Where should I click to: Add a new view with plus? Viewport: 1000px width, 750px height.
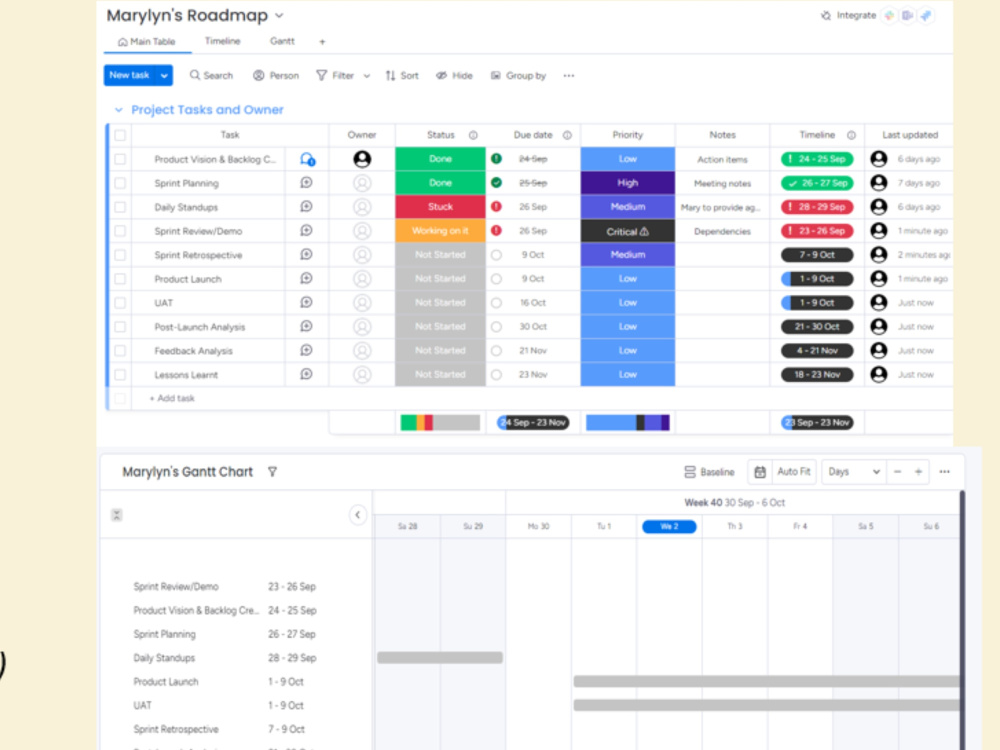point(322,42)
